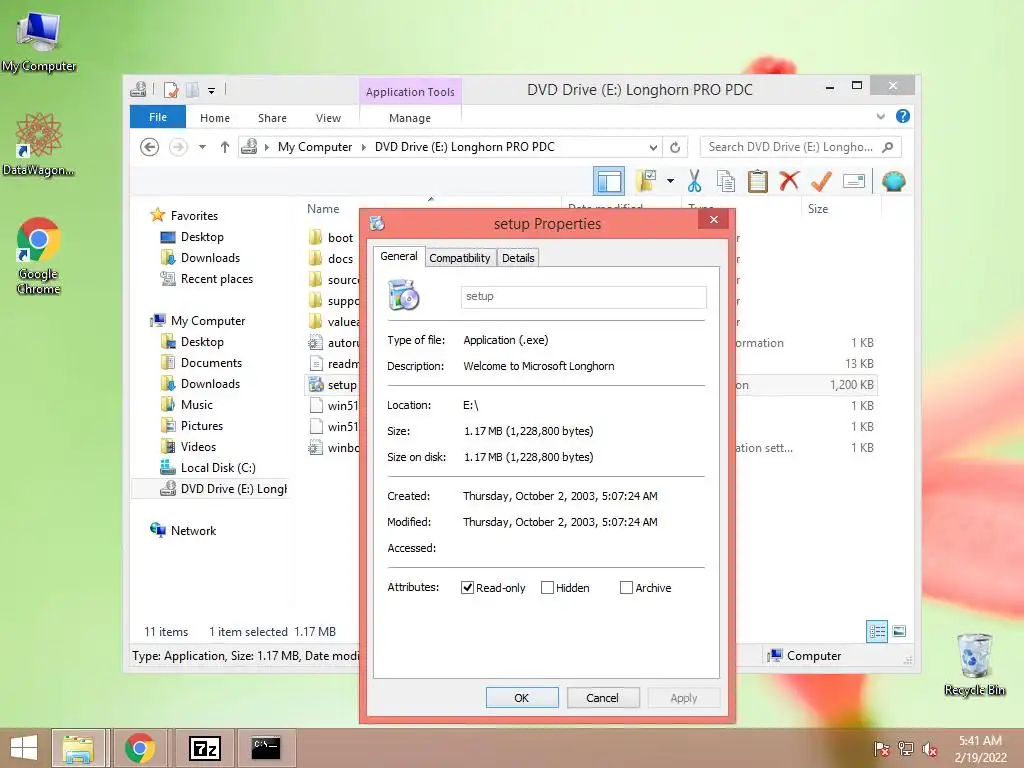The height and width of the screenshot is (768, 1024).
Task: Click the Search DVD Drive box
Action: coord(790,147)
